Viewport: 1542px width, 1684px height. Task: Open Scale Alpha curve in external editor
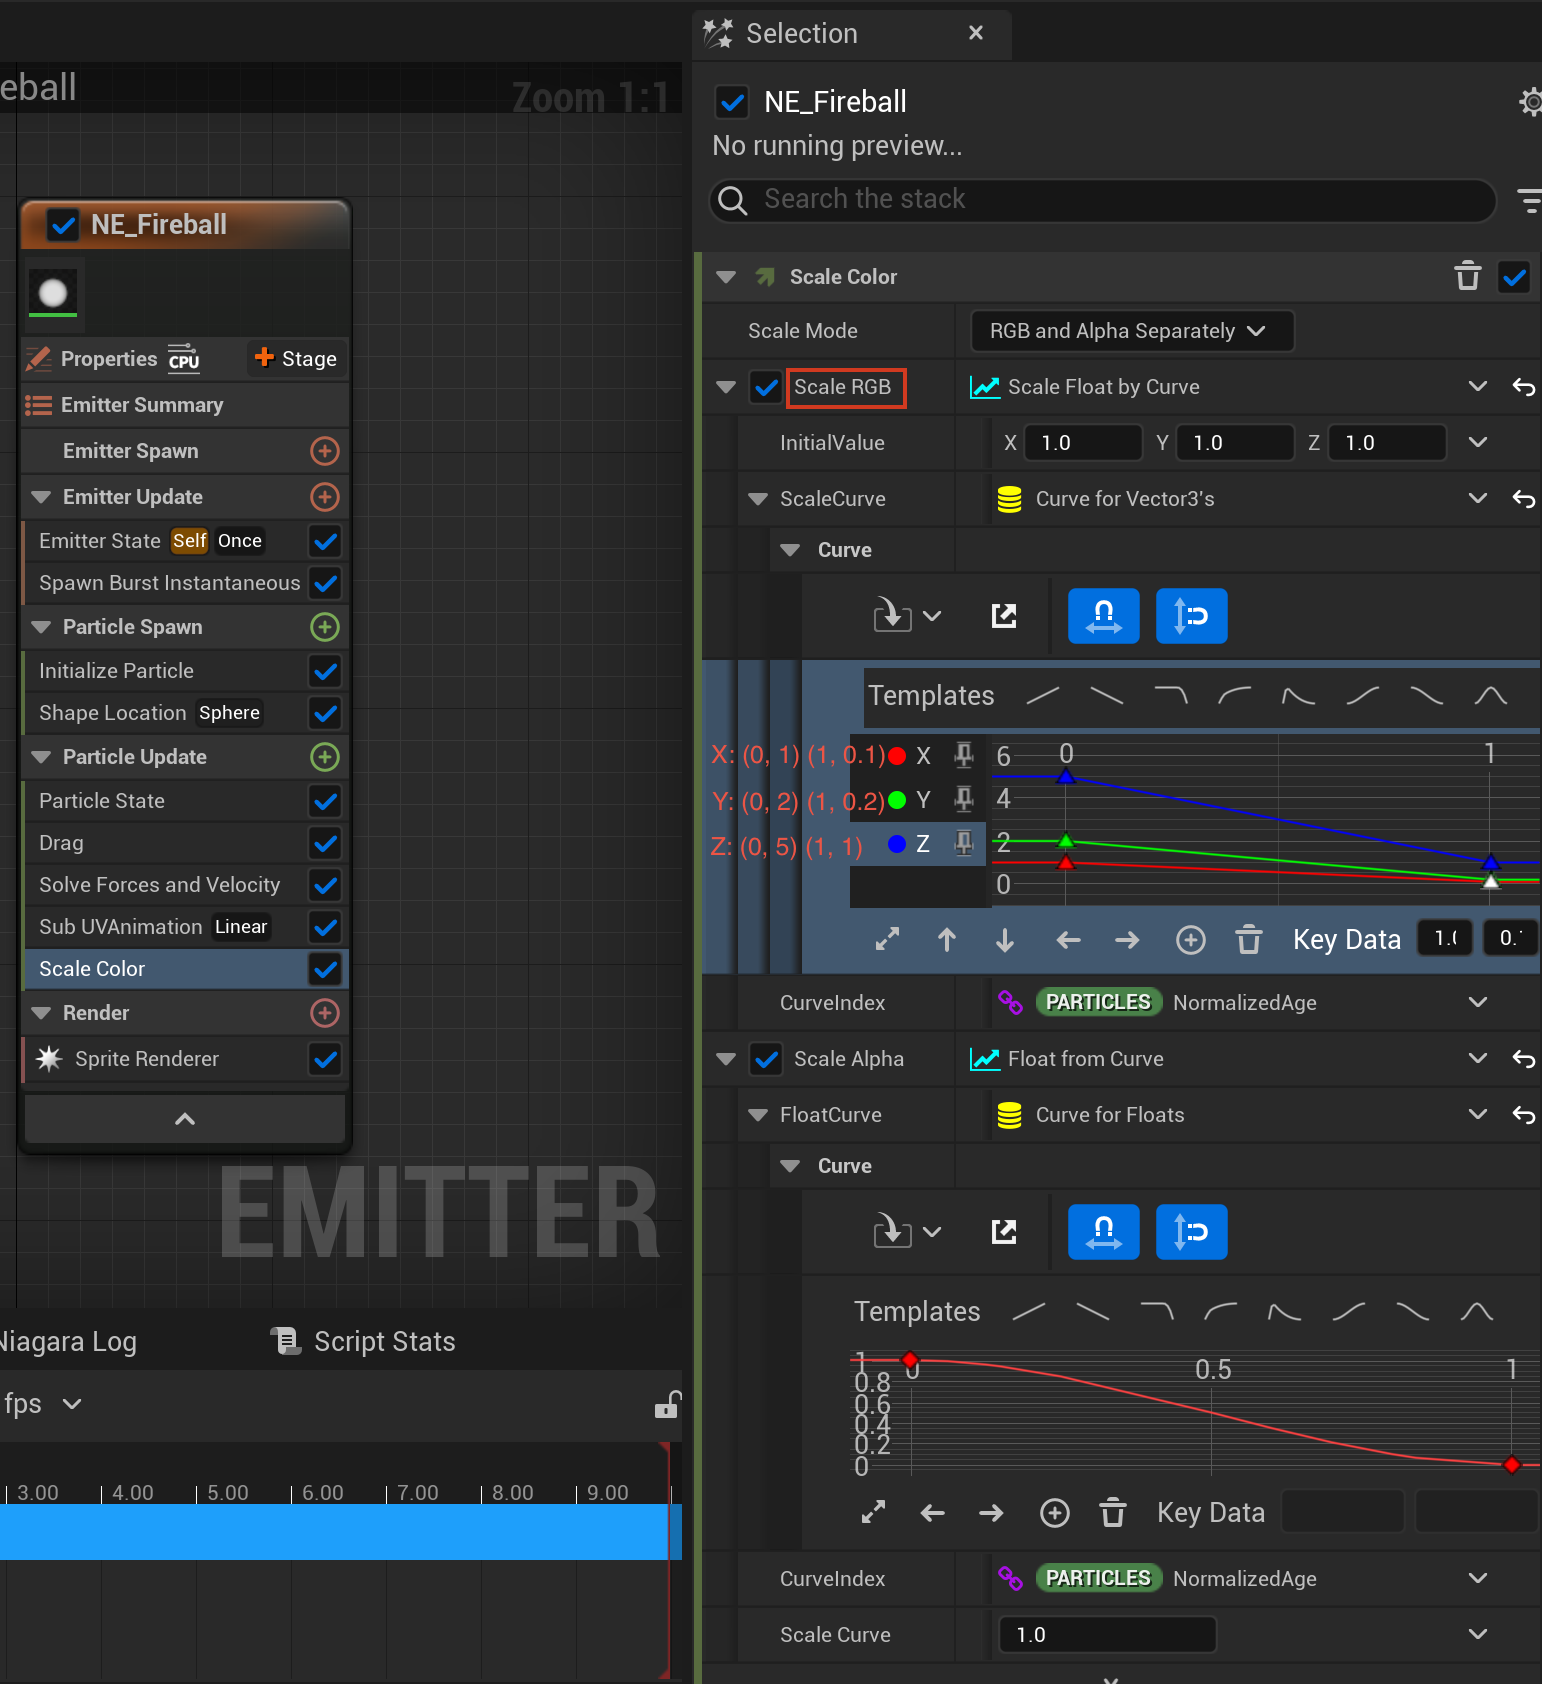[x=1004, y=1232]
